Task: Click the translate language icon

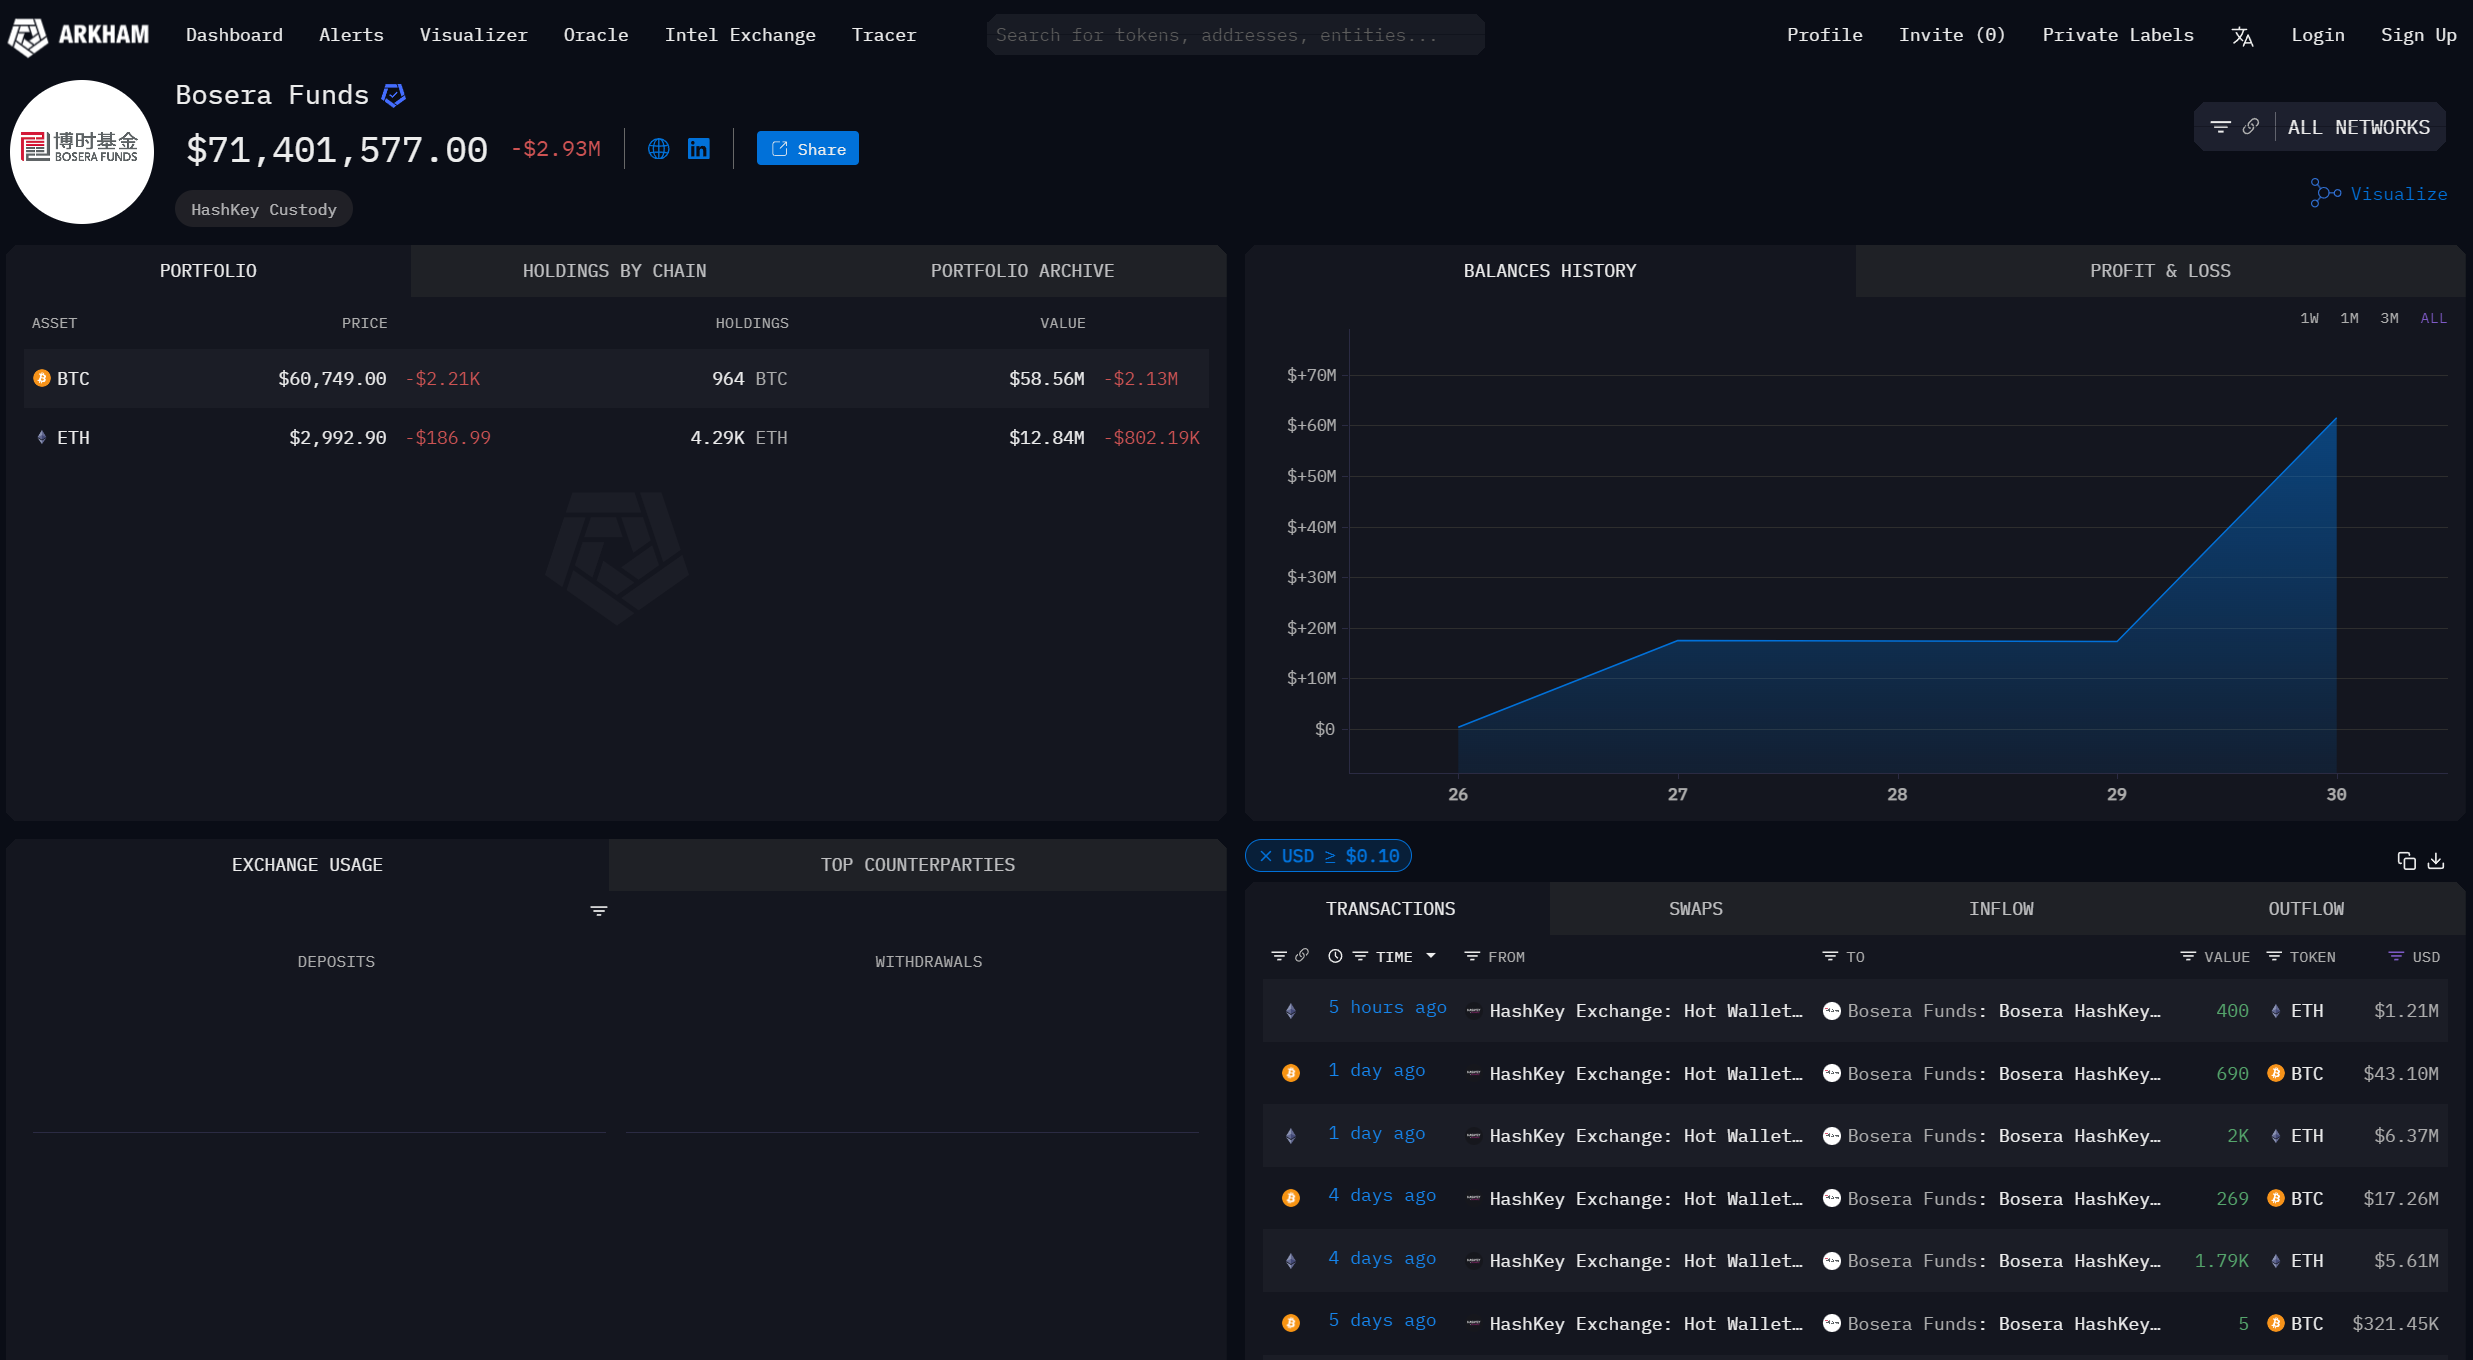Action: coord(2242,36)
